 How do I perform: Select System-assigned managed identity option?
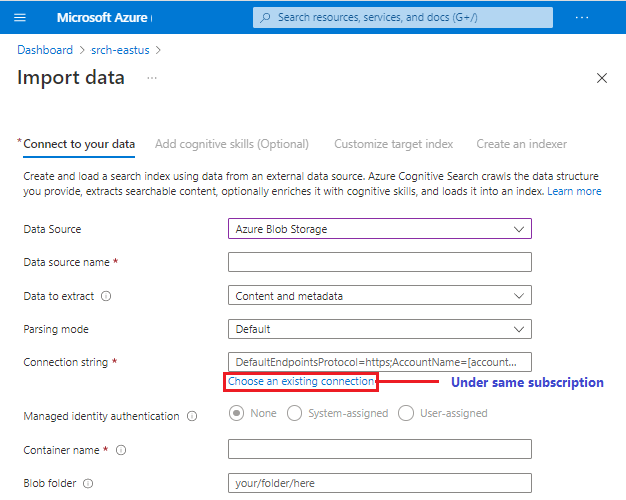click(295, 413)
